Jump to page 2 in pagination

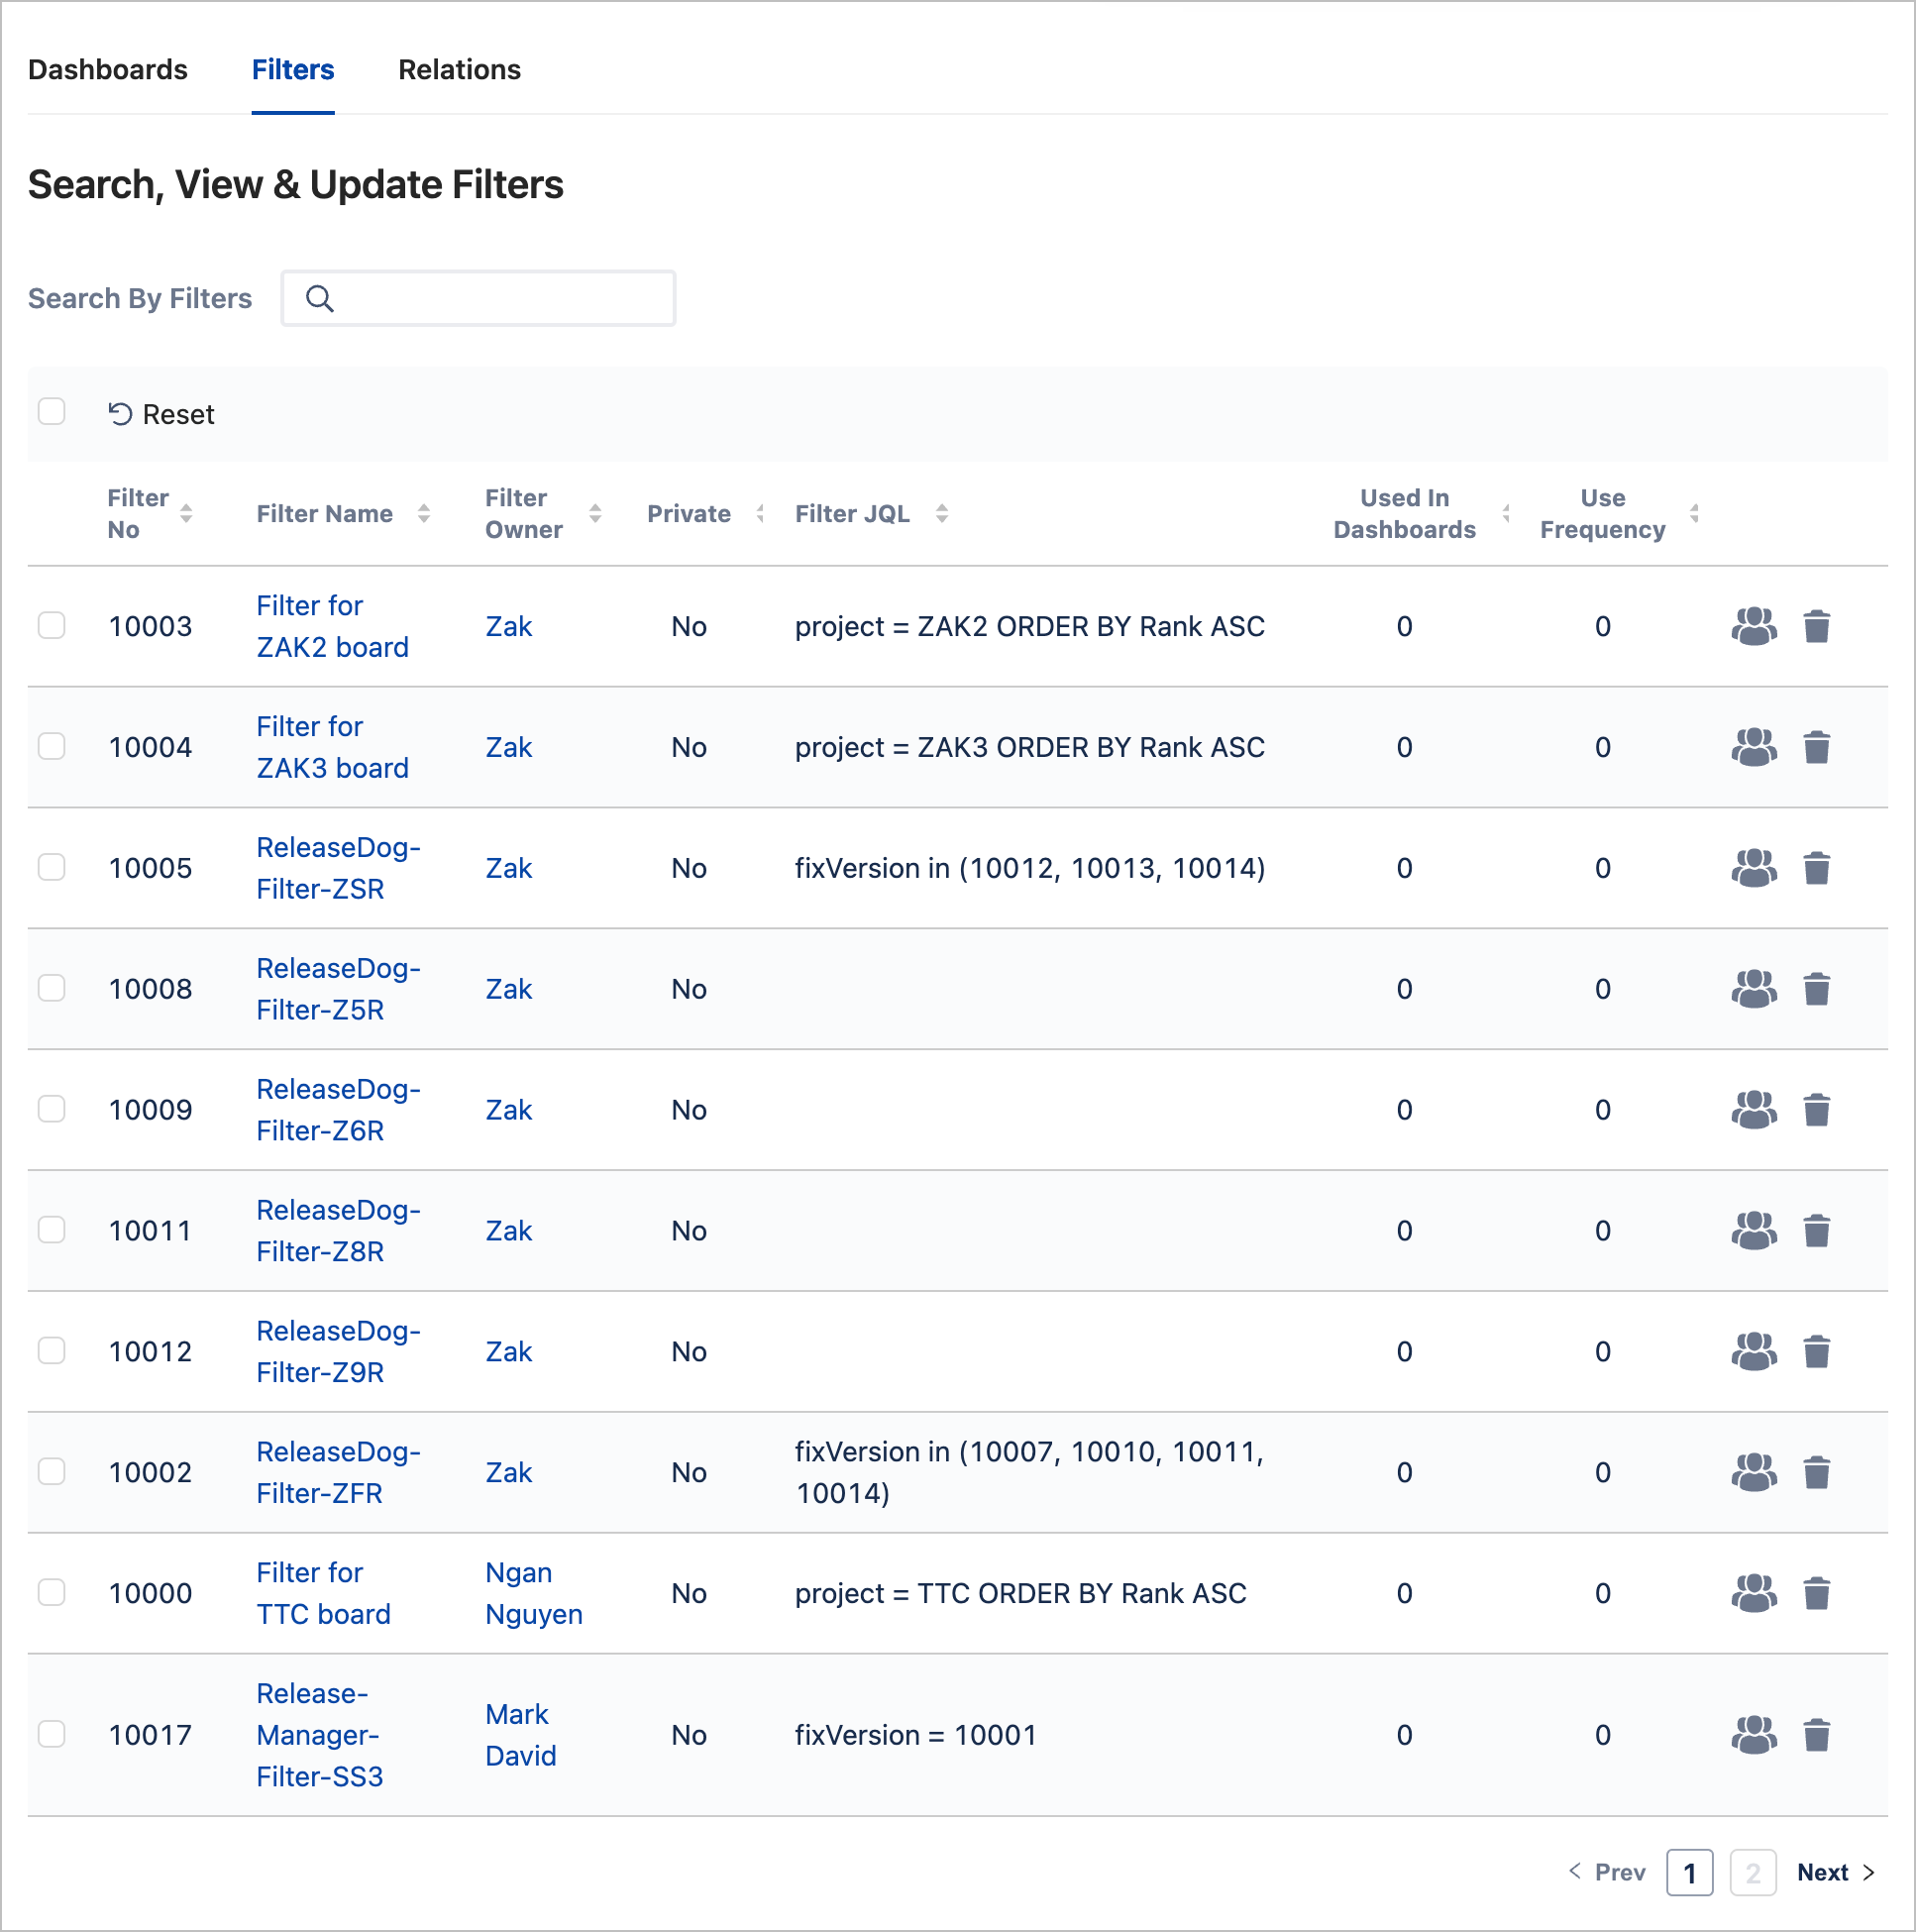(1752, 1872)
